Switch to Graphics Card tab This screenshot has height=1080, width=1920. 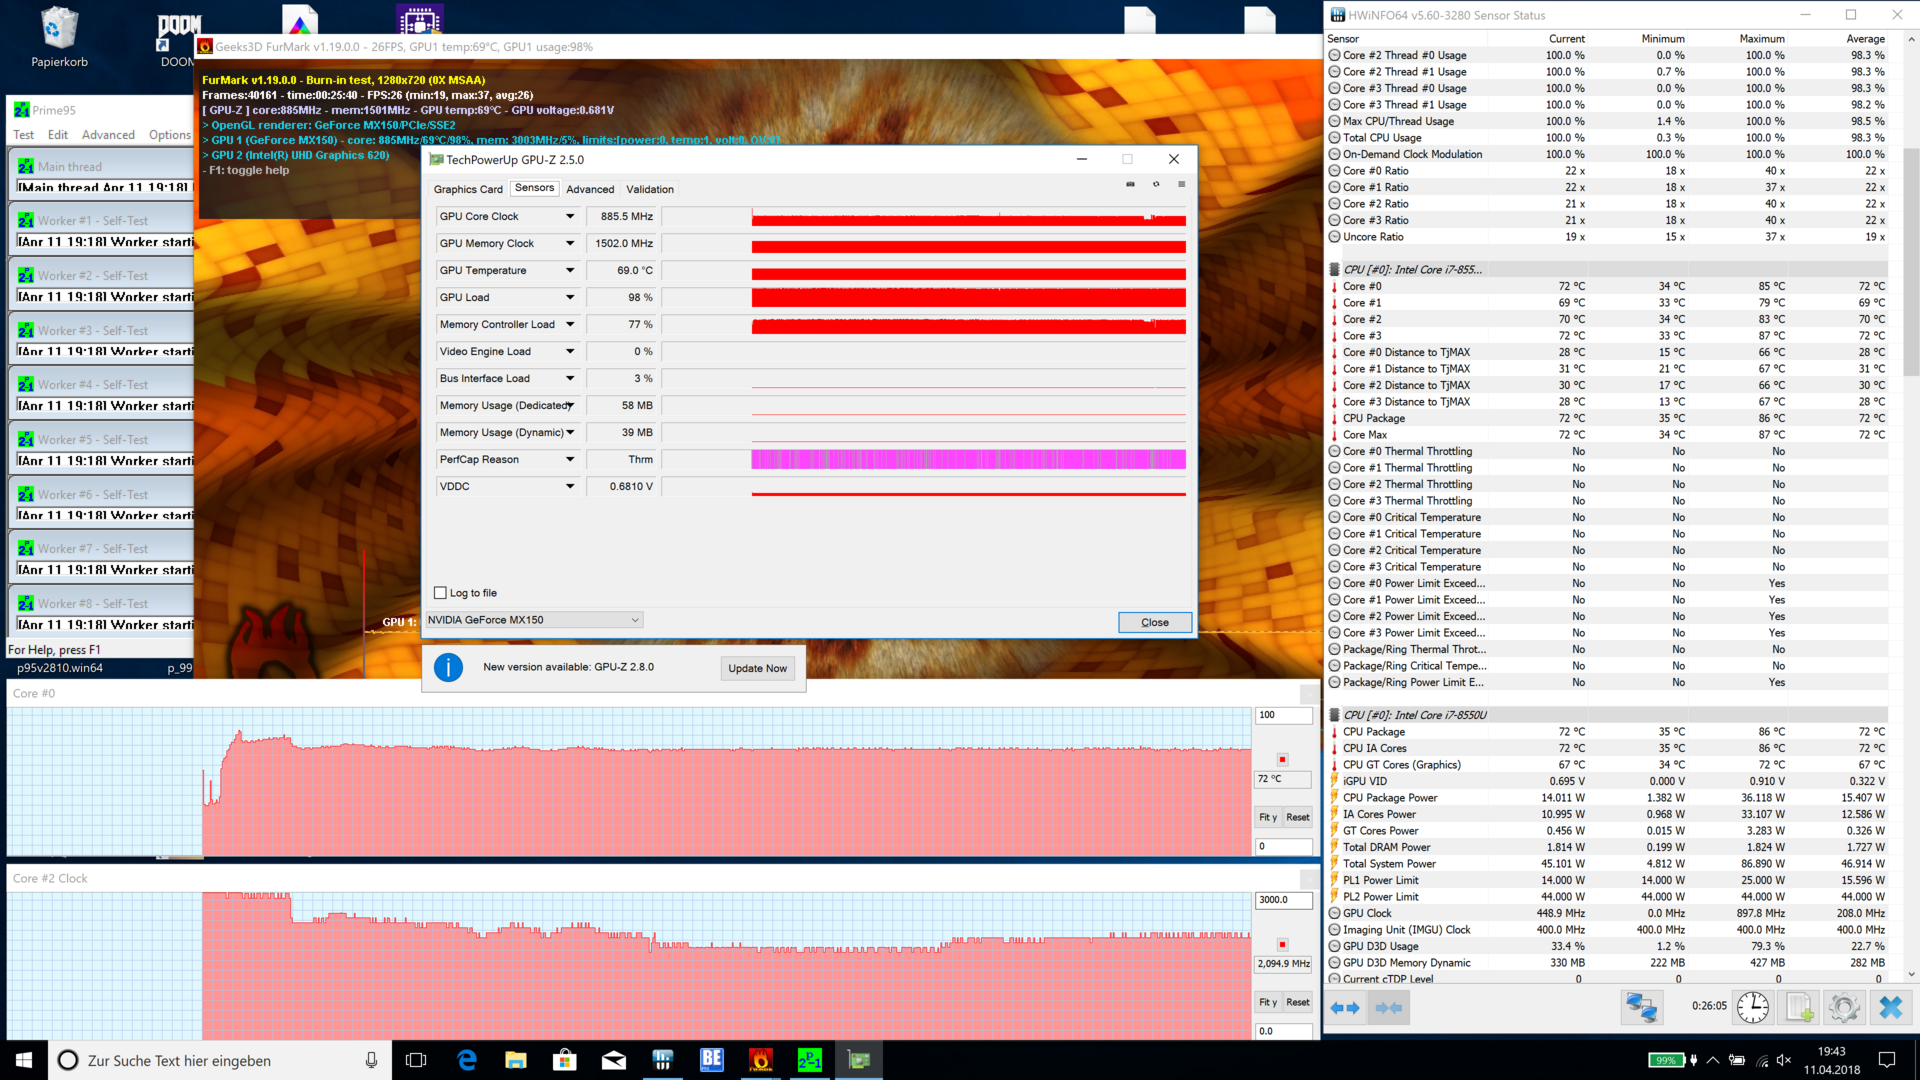468,189
